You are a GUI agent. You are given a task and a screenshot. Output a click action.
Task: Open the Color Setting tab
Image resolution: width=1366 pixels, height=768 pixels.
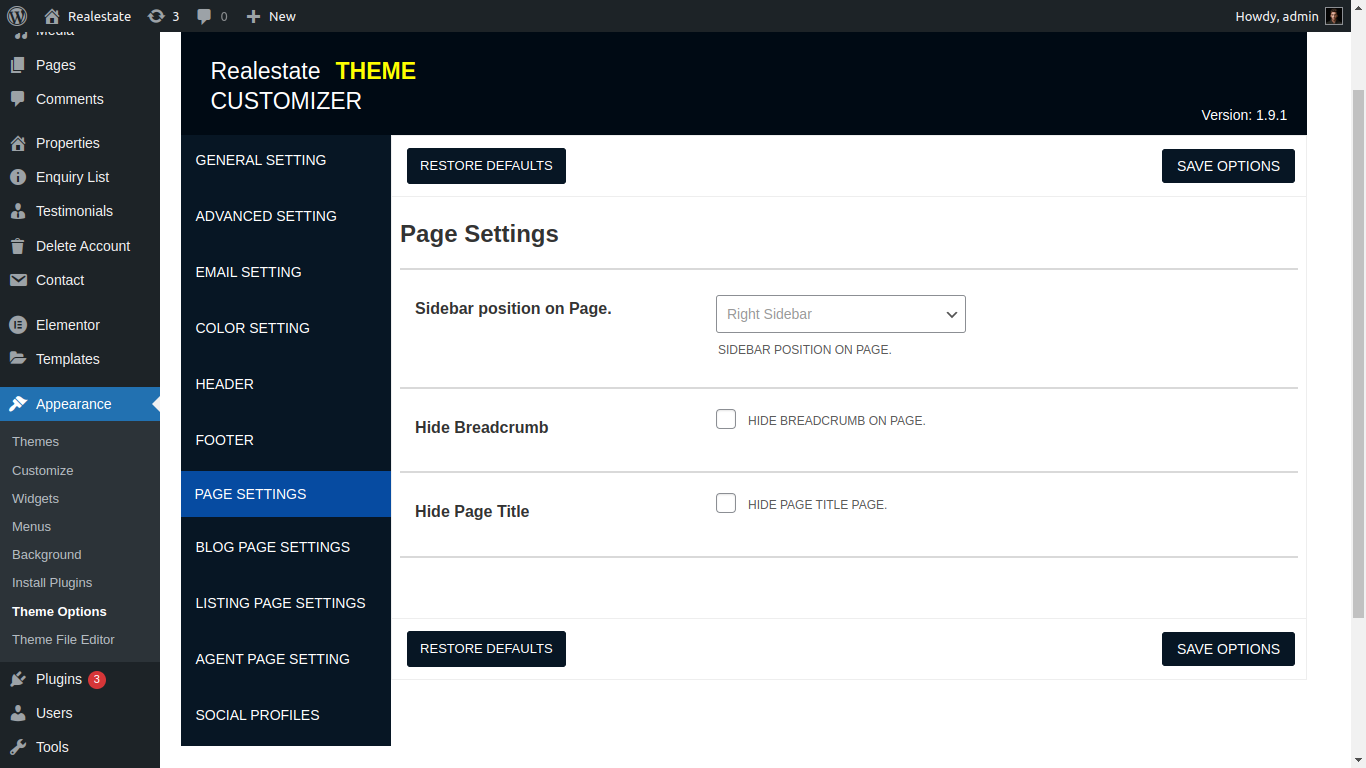[x=253, y=328]
